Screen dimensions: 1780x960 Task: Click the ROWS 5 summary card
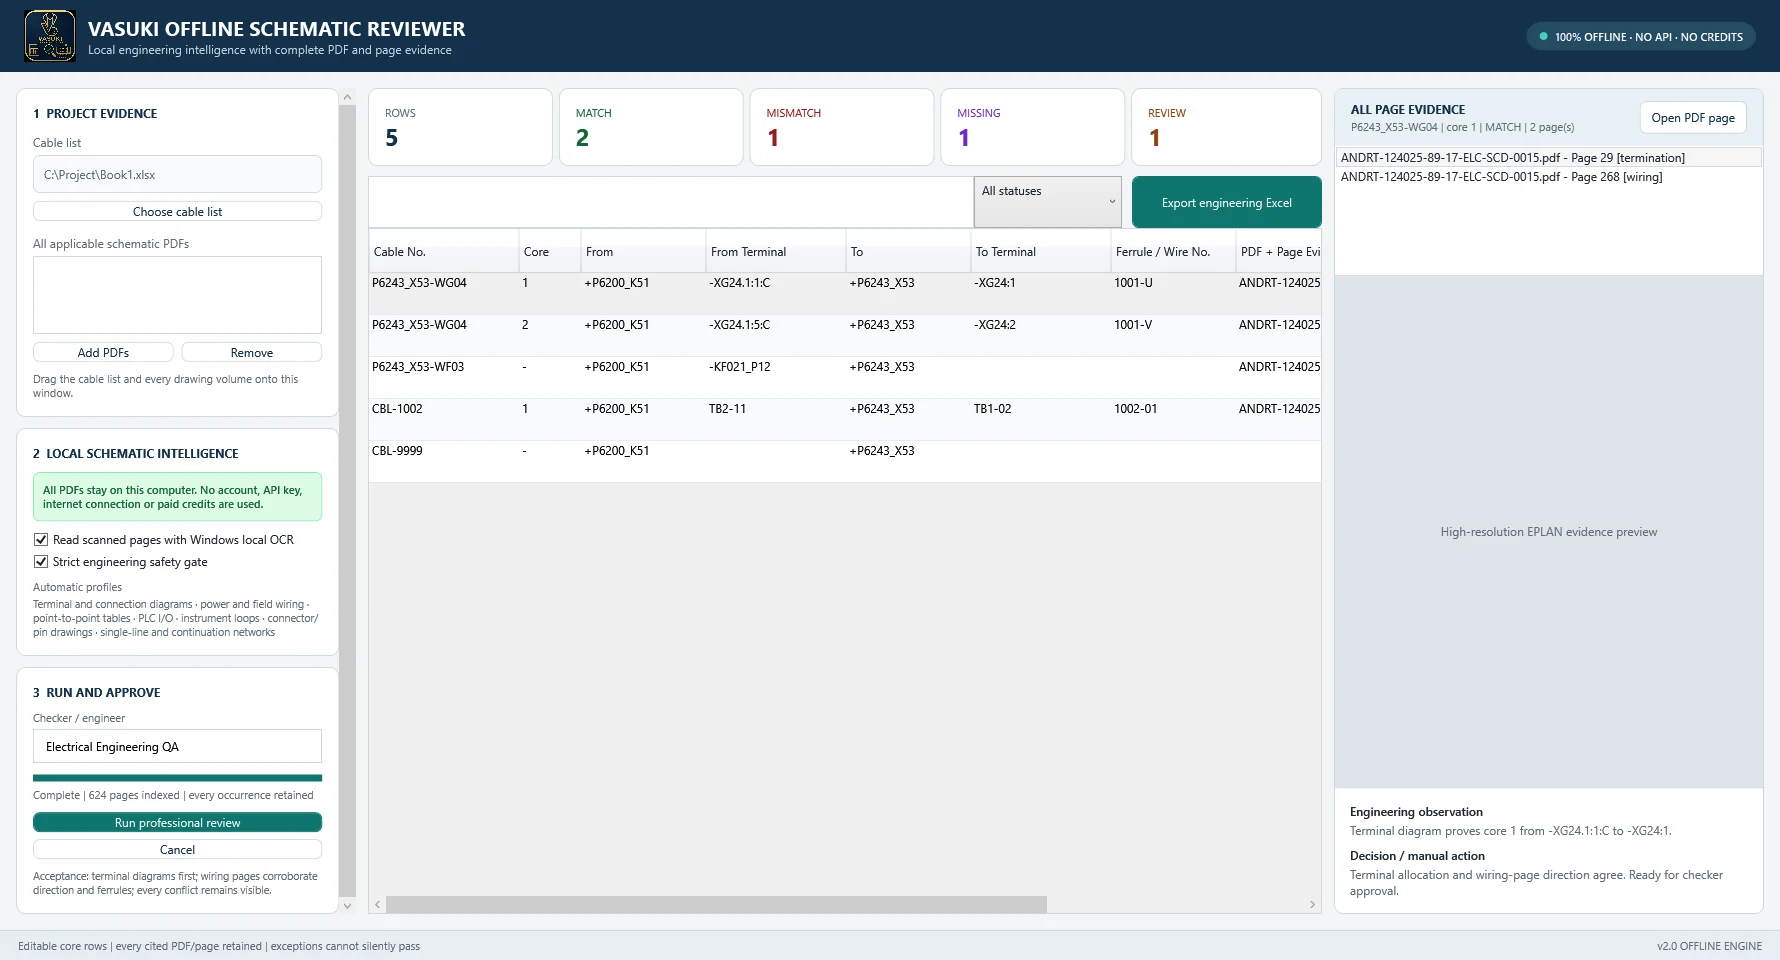pos(460,127)
